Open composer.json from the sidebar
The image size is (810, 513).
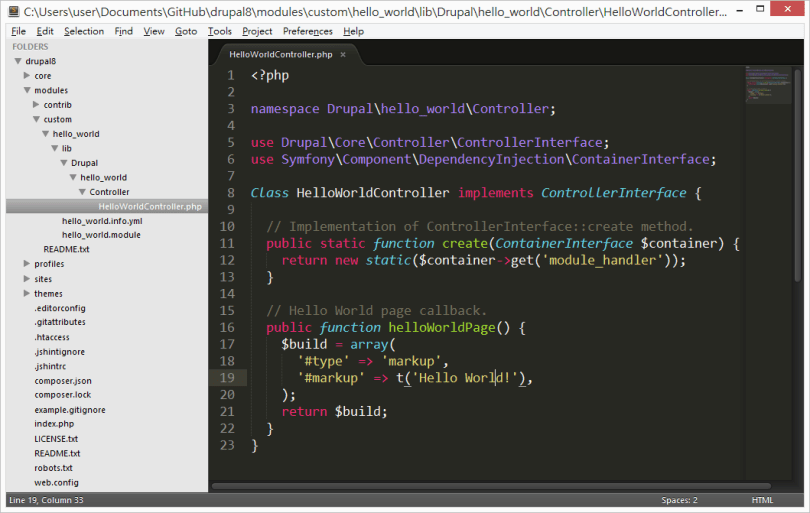pyautogui.click(x=63, y=381)
